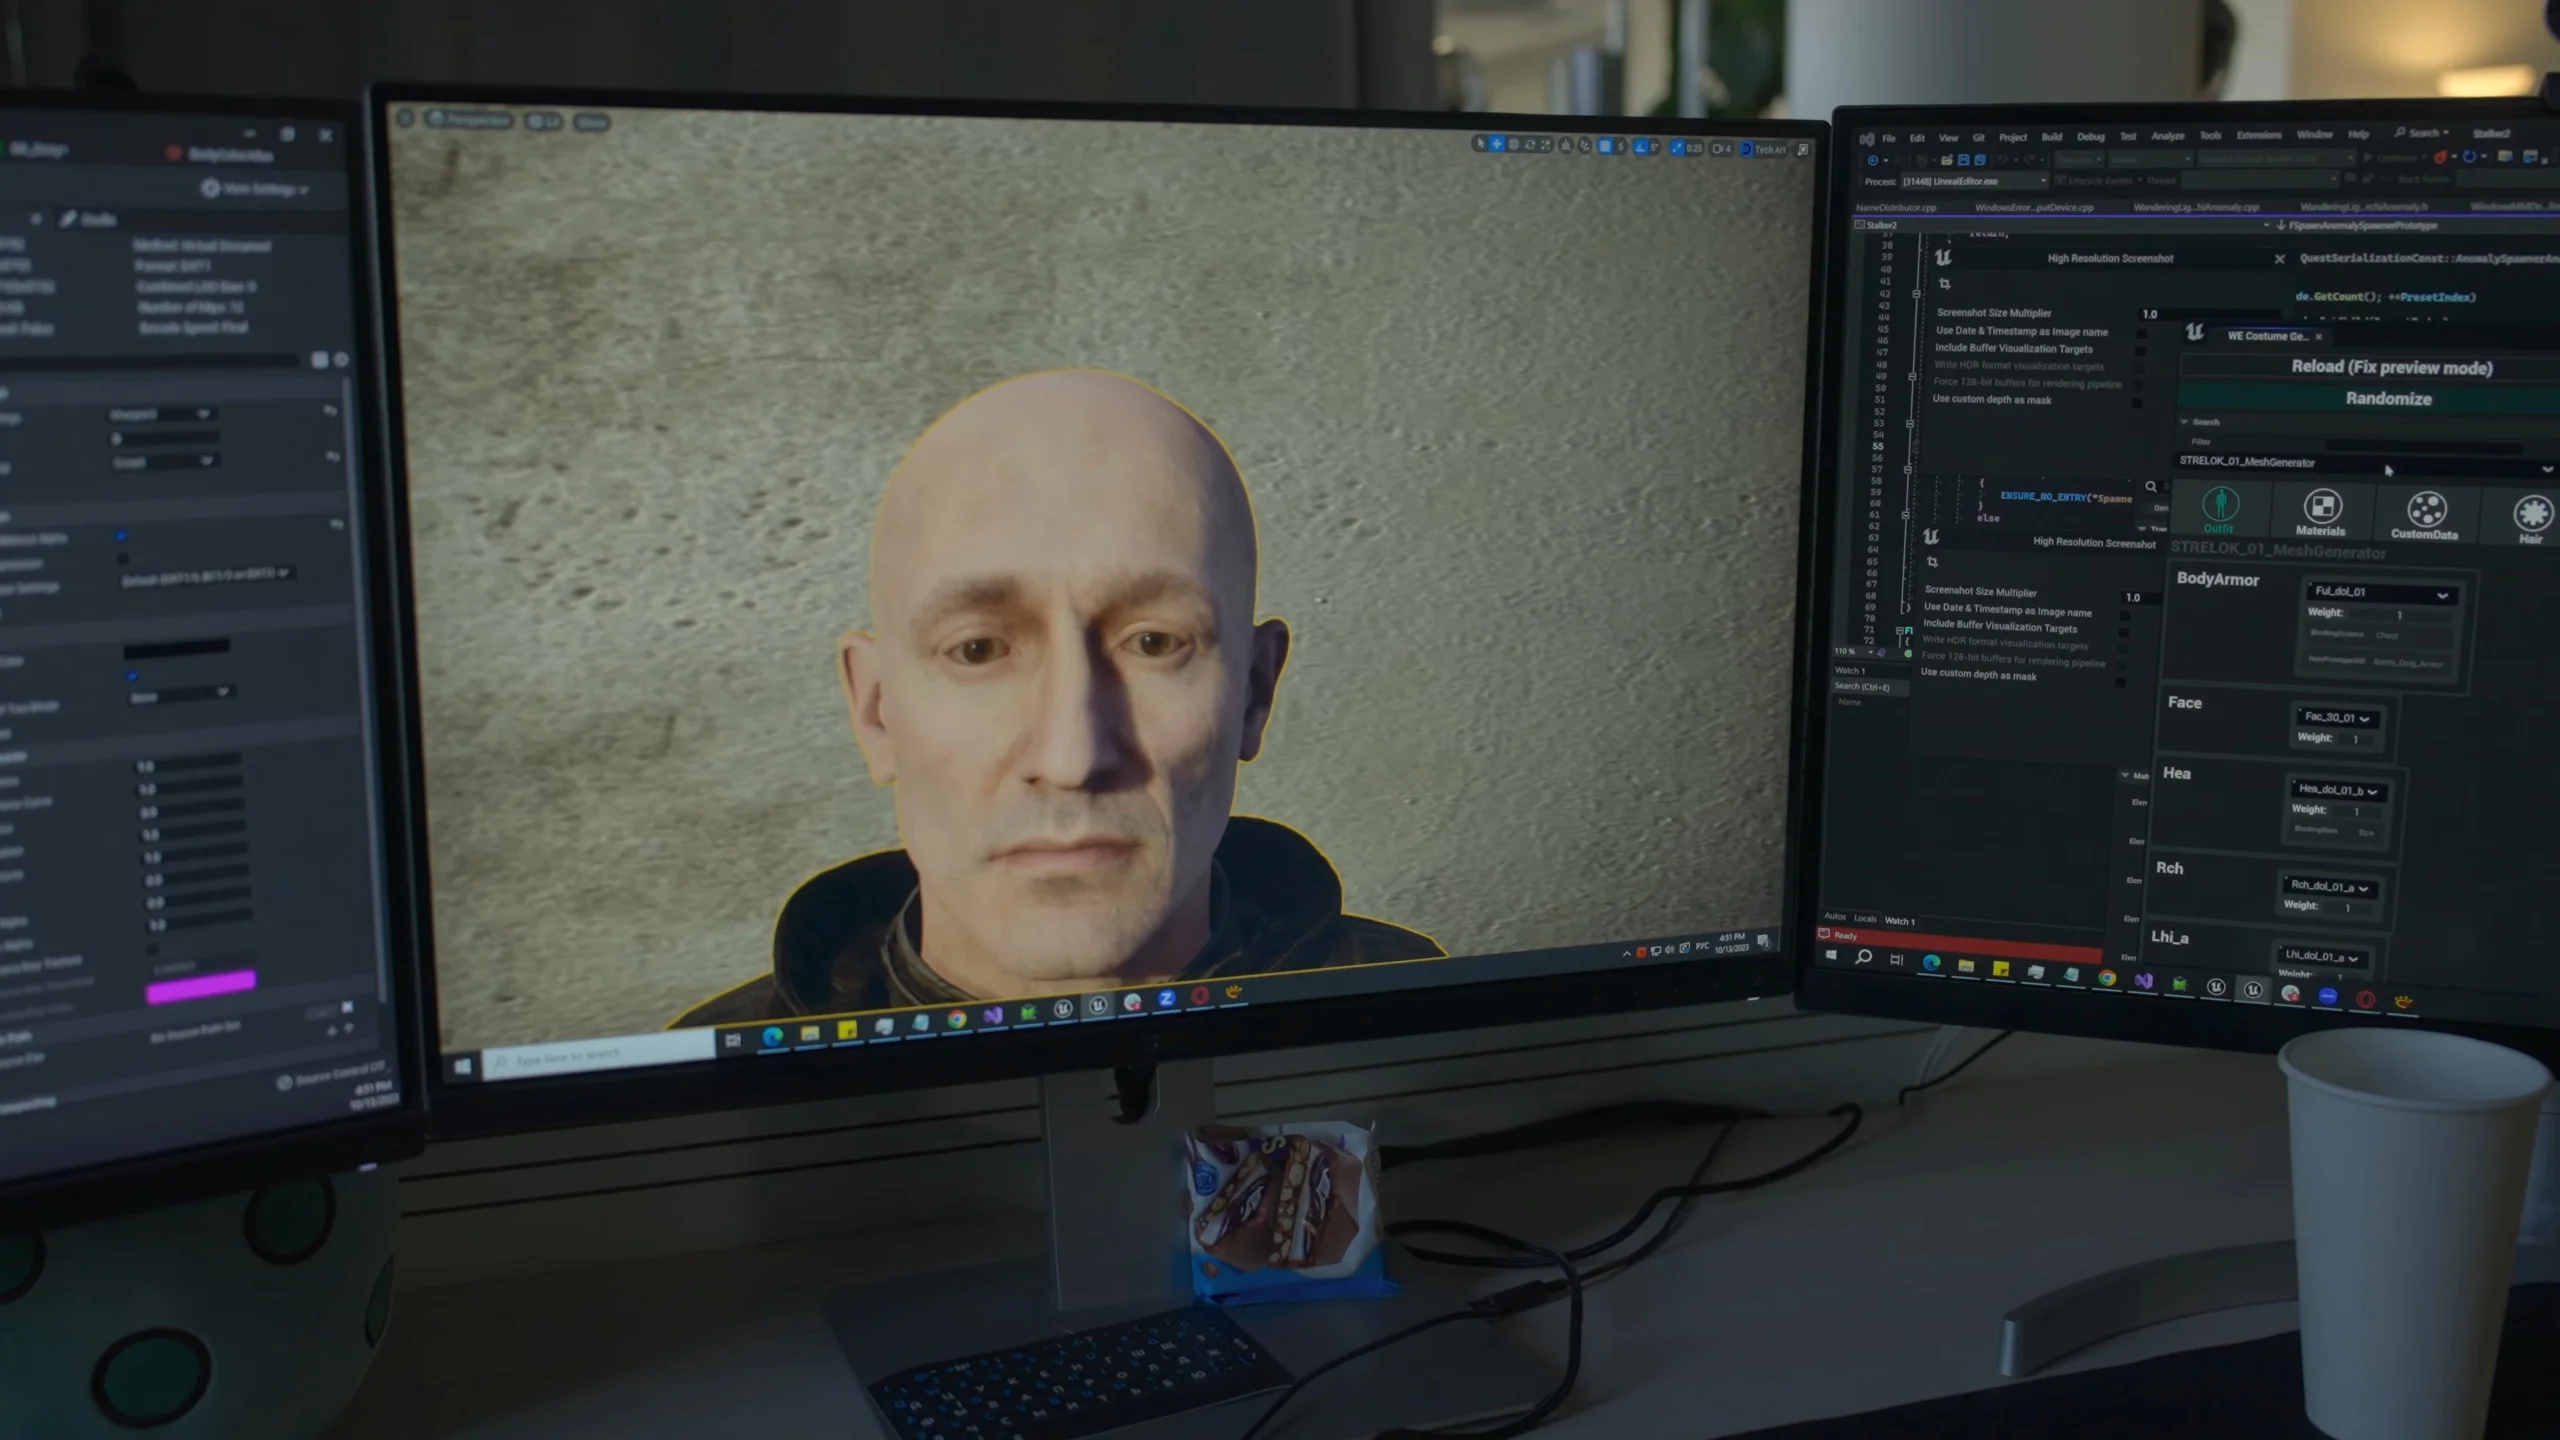Click the magnifier search icon beside code panel
The image size is (2560, 1440).
pos(2151,487)
